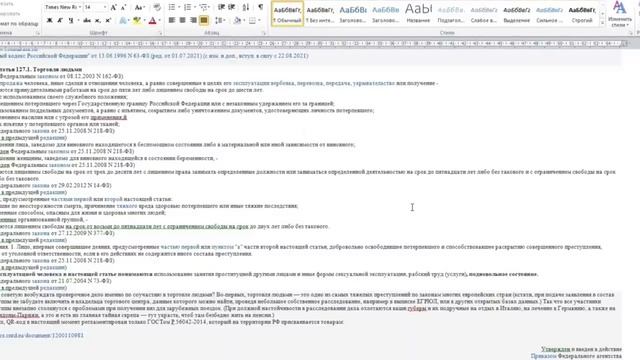Apply Без интервала style
The height and width of the screenshot is (360, 640).
[320, 14]
